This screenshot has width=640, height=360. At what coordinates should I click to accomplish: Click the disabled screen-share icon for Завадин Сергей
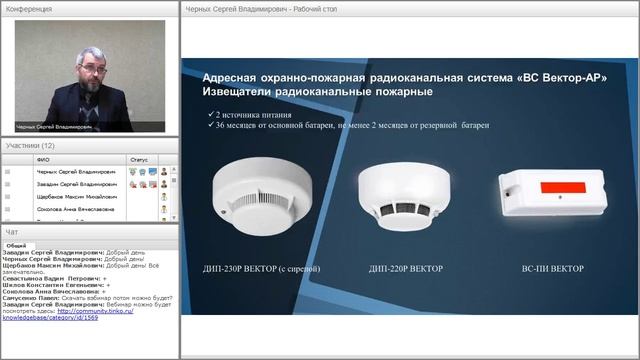(153, 184)
